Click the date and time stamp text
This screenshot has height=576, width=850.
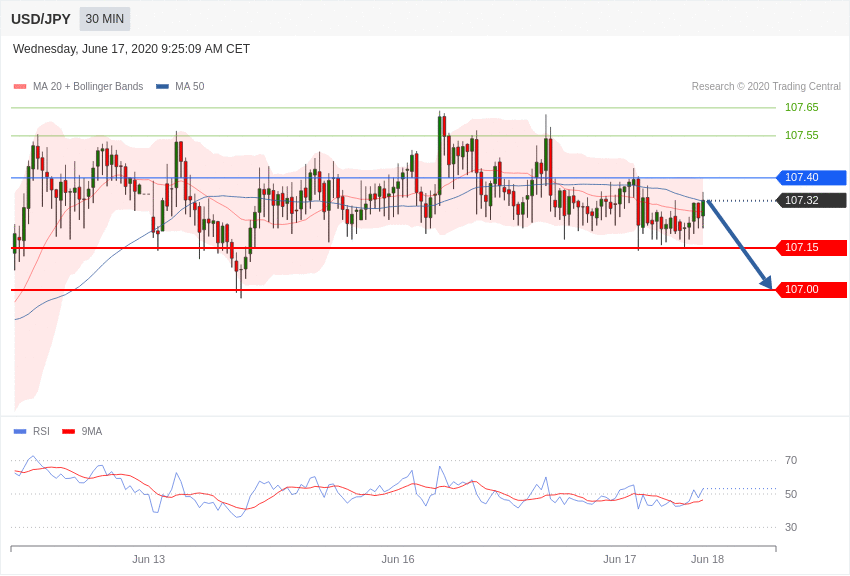tap(131, 49)
